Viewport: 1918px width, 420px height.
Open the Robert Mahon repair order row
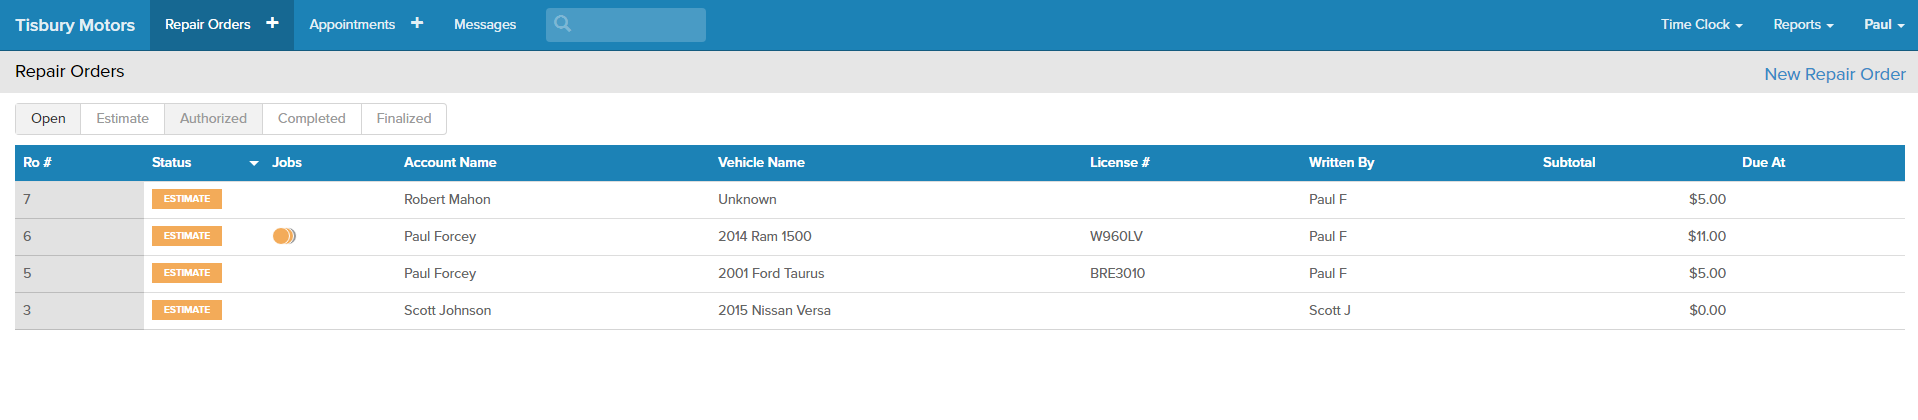[447, 199]
